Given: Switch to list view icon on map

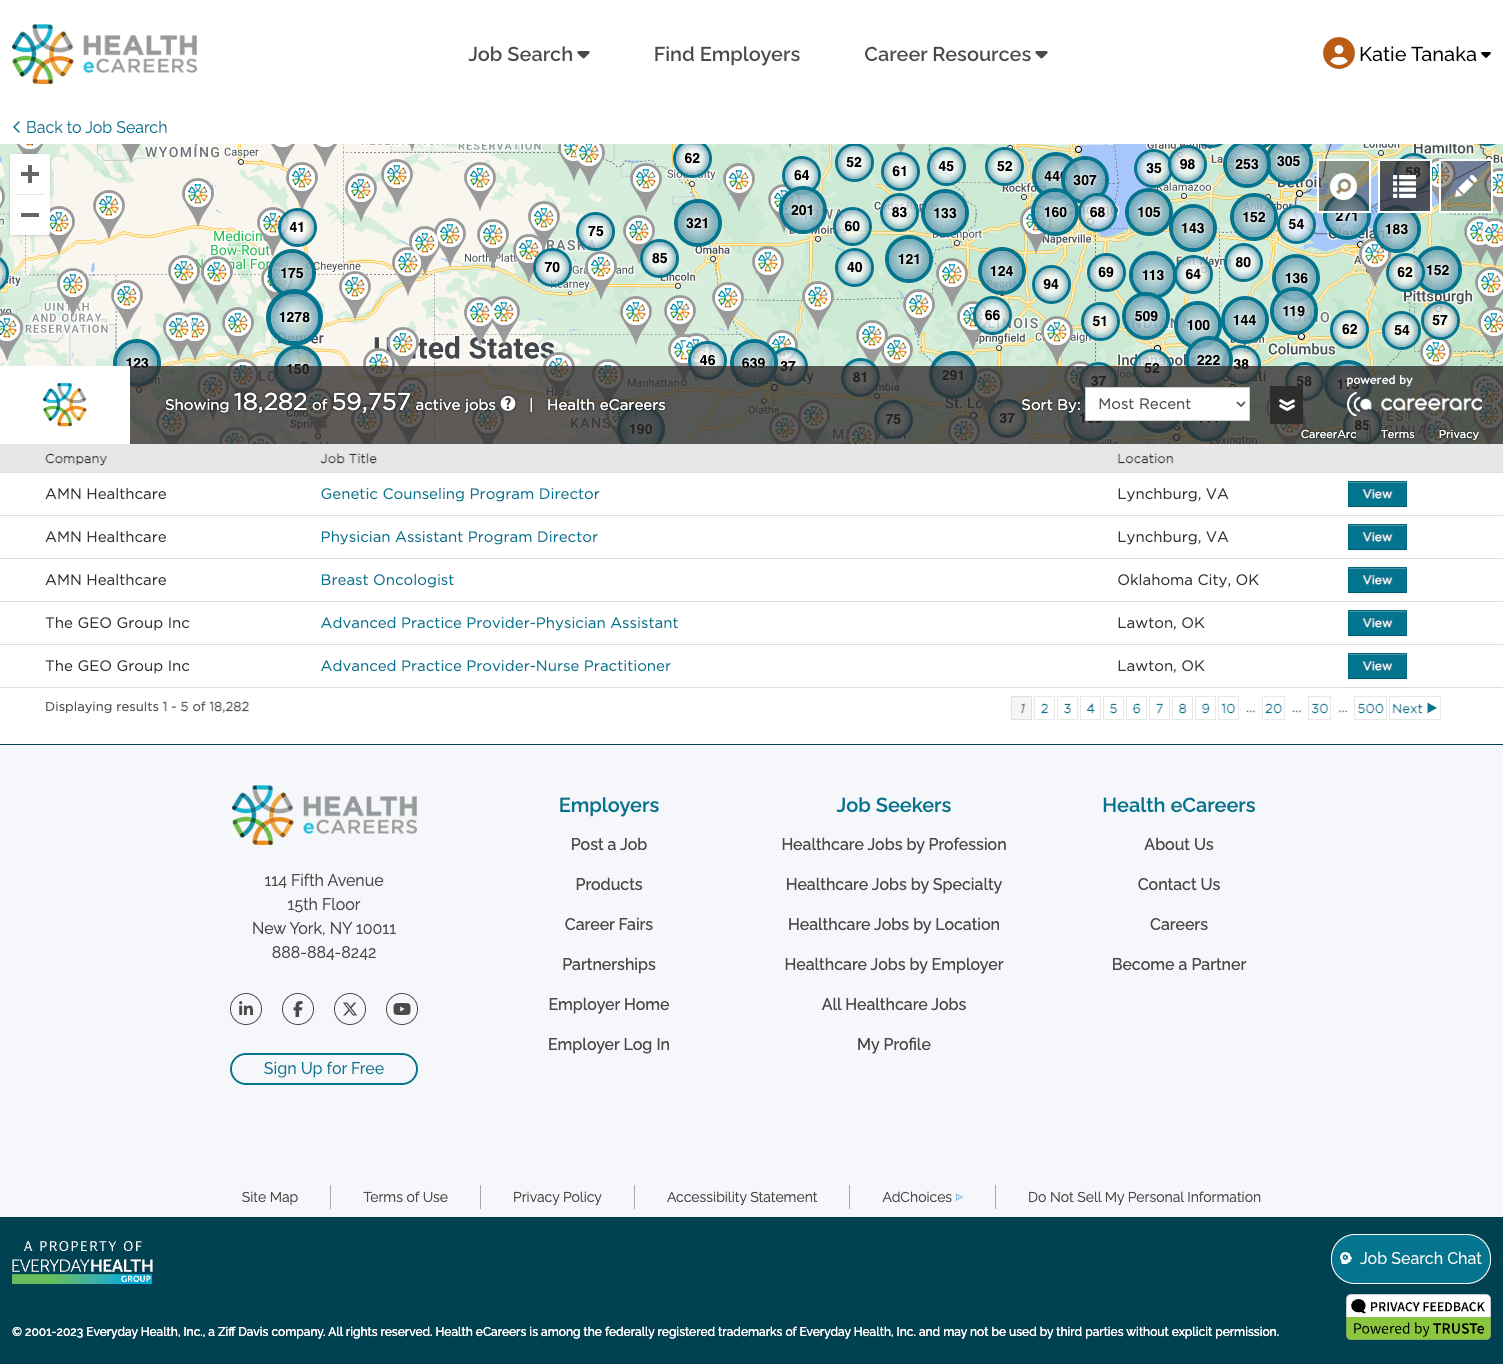Looking at the screenshot, I should [1404, 186].
